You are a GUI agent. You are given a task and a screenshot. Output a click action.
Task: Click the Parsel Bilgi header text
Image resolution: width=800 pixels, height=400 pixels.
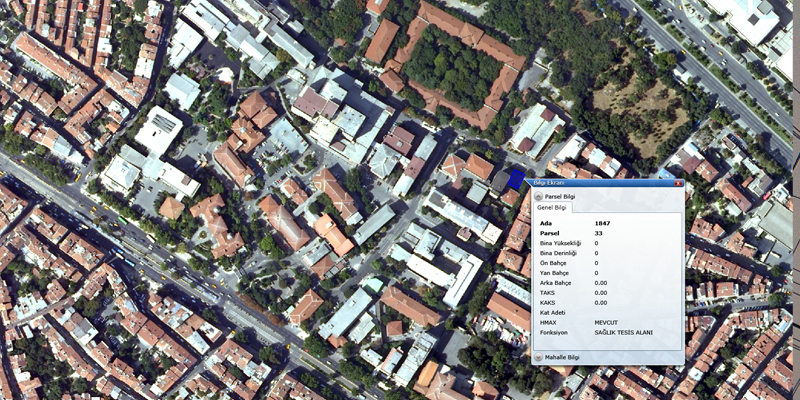pyautogui.click(x=560, y=197)
